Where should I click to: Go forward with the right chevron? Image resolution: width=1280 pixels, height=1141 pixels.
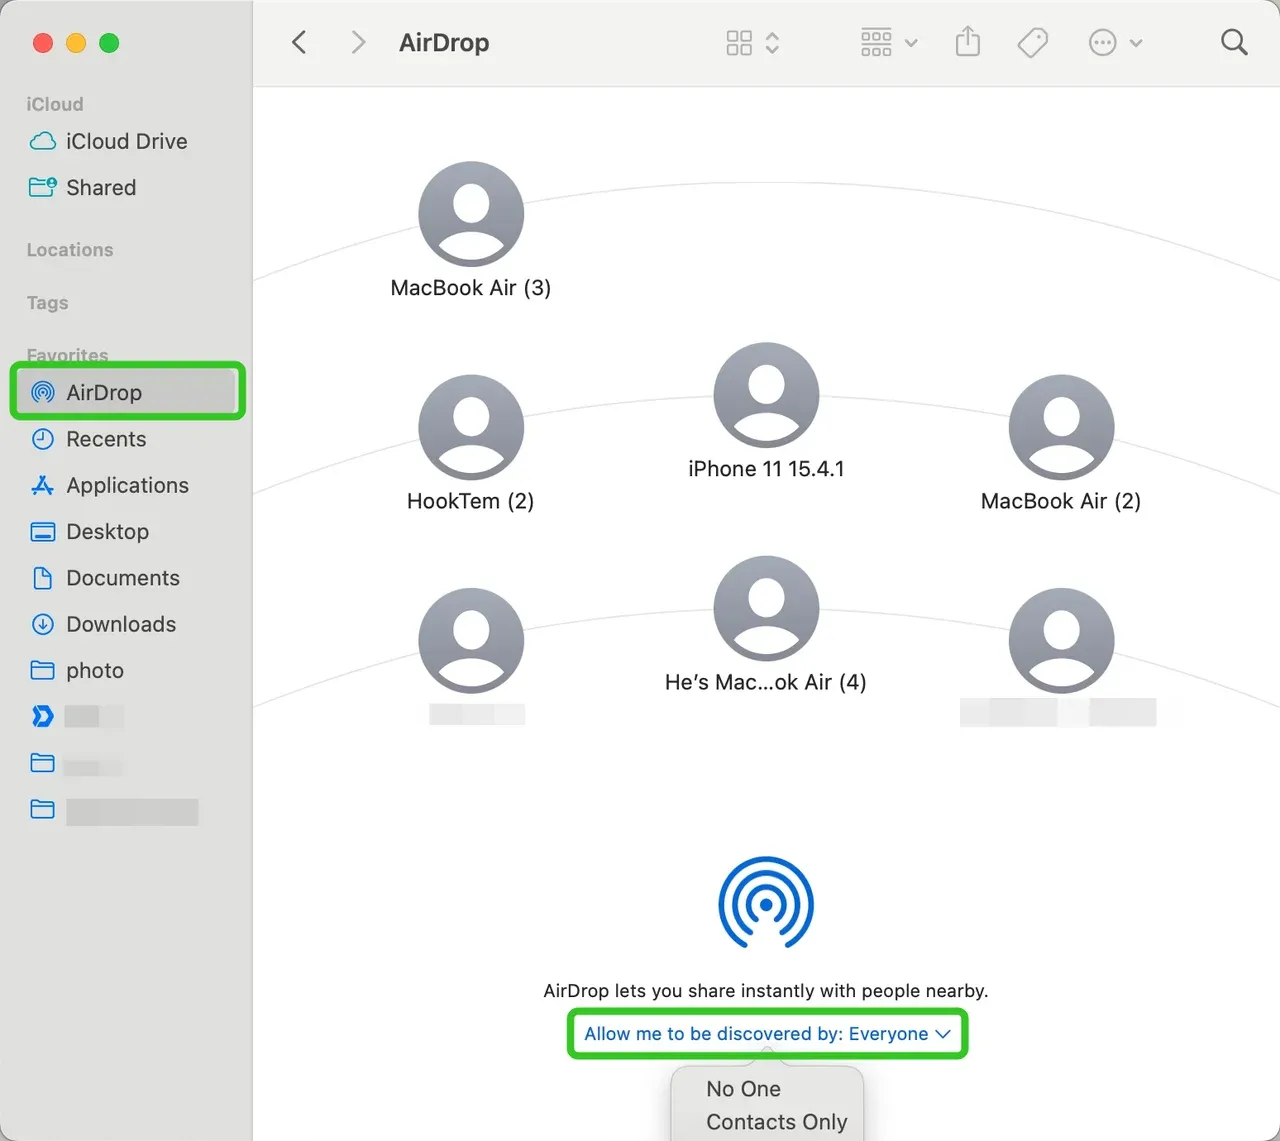(358, 43)
